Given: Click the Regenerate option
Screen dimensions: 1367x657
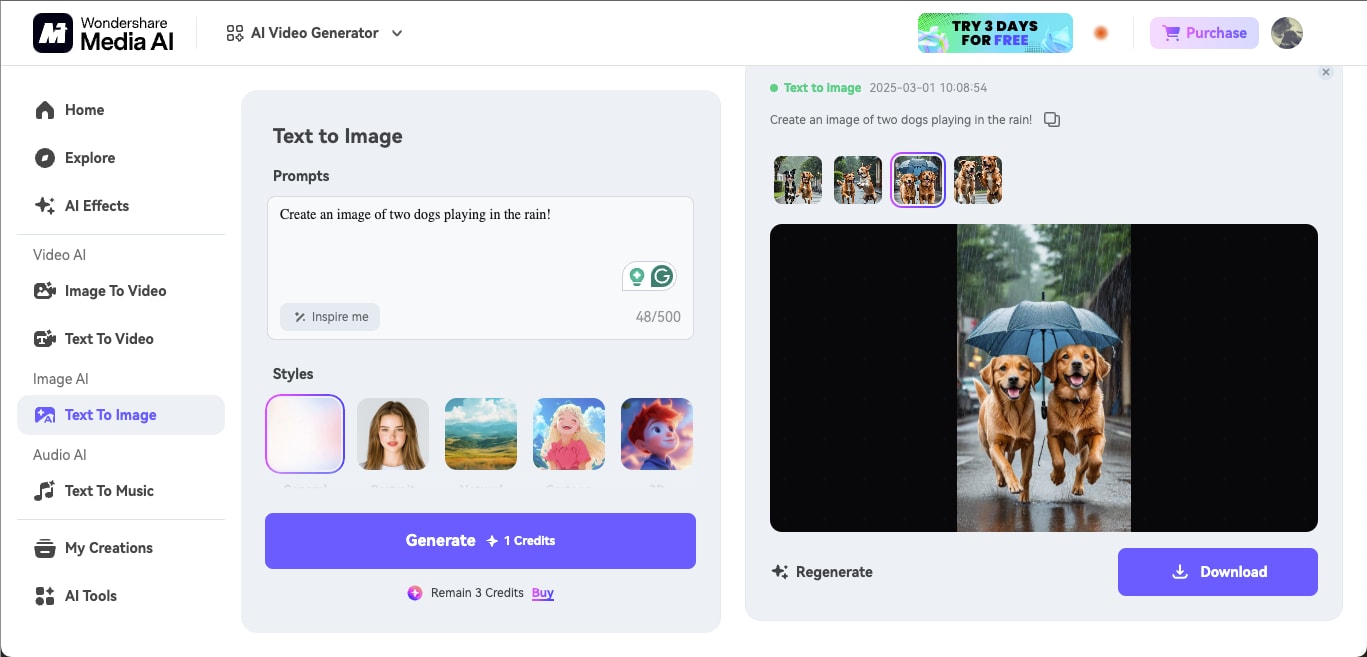Looking at the screenshot, I should tap(822, 571).
